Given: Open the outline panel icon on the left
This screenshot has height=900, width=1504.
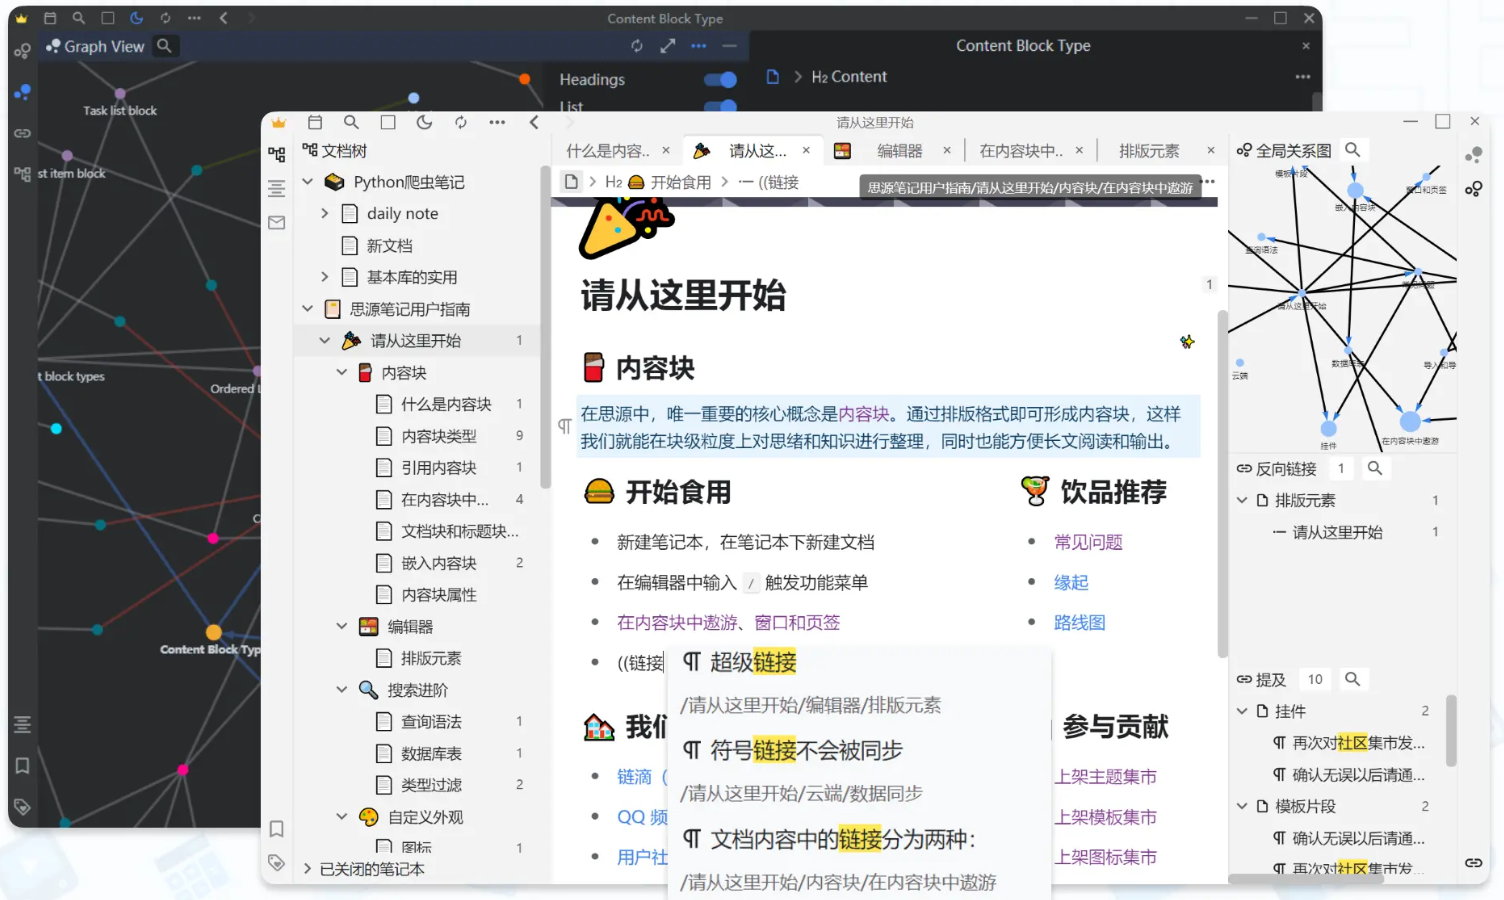Looking at the screenshot, I should (277, 188).
